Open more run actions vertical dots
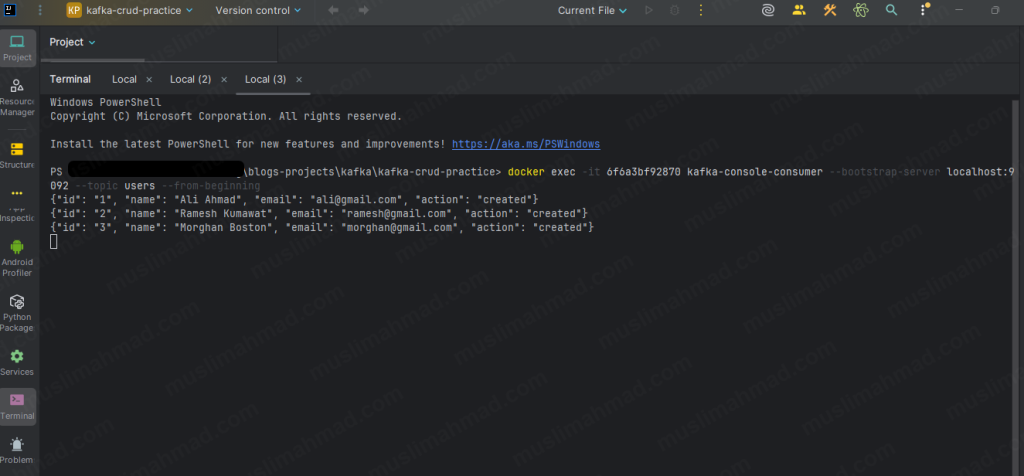The width and height of the screenshot is (1024, 476). pos(701,10)
